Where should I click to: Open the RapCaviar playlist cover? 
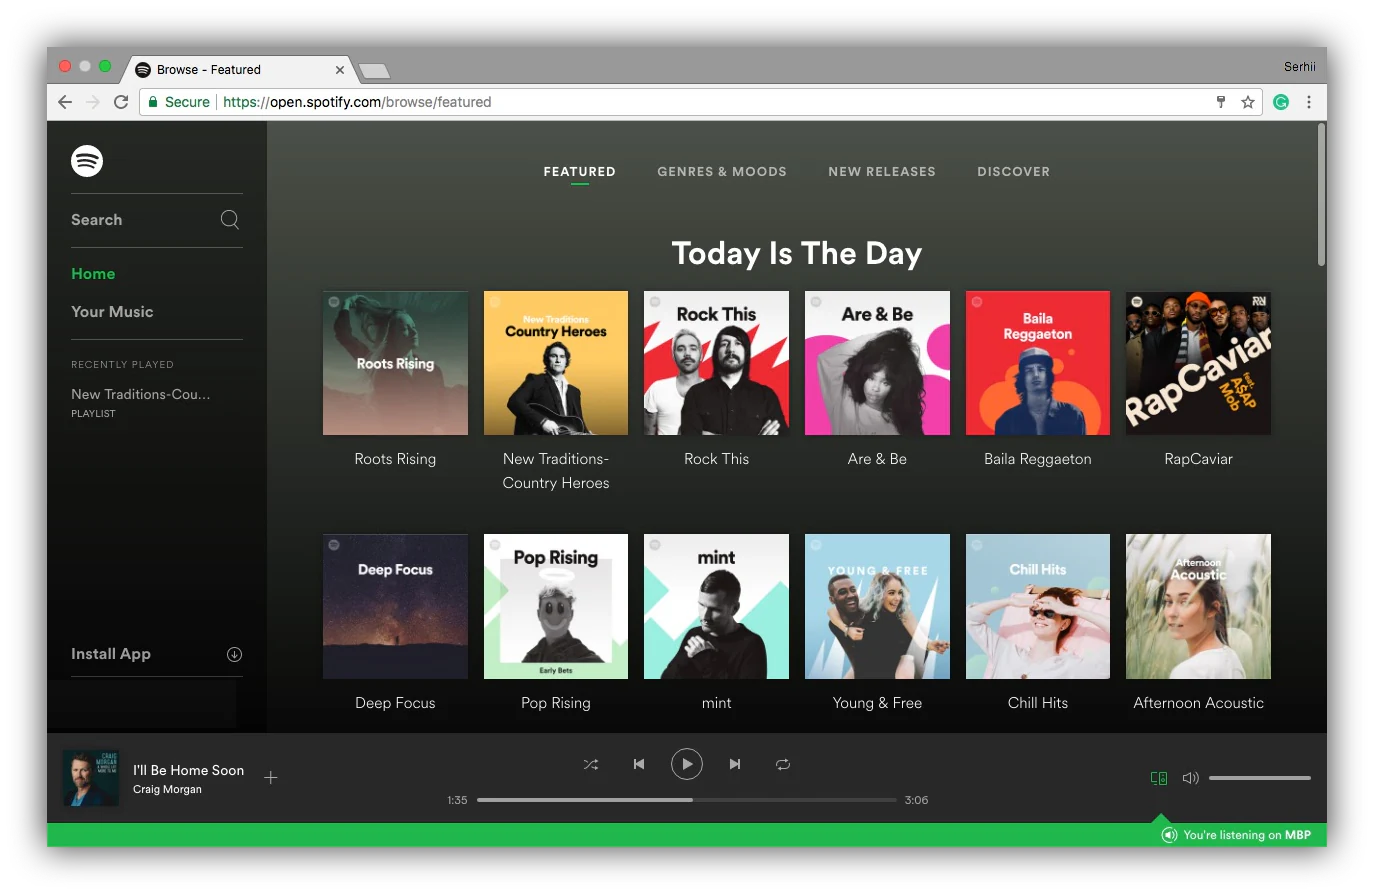pyautogui.click(x=1198, y=363)
